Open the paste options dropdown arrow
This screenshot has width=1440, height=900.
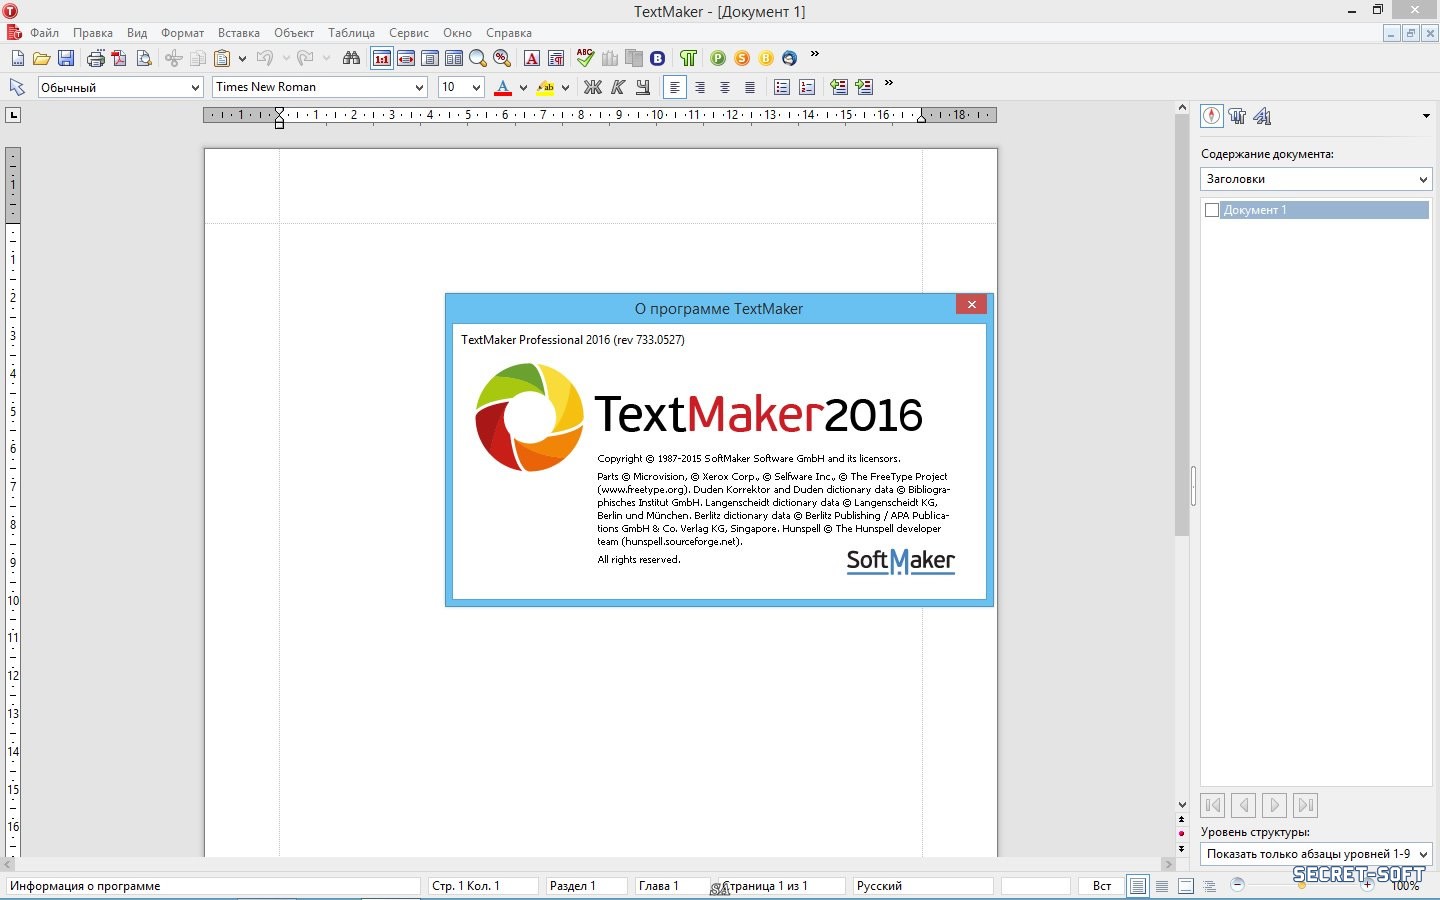click(242, 59)
